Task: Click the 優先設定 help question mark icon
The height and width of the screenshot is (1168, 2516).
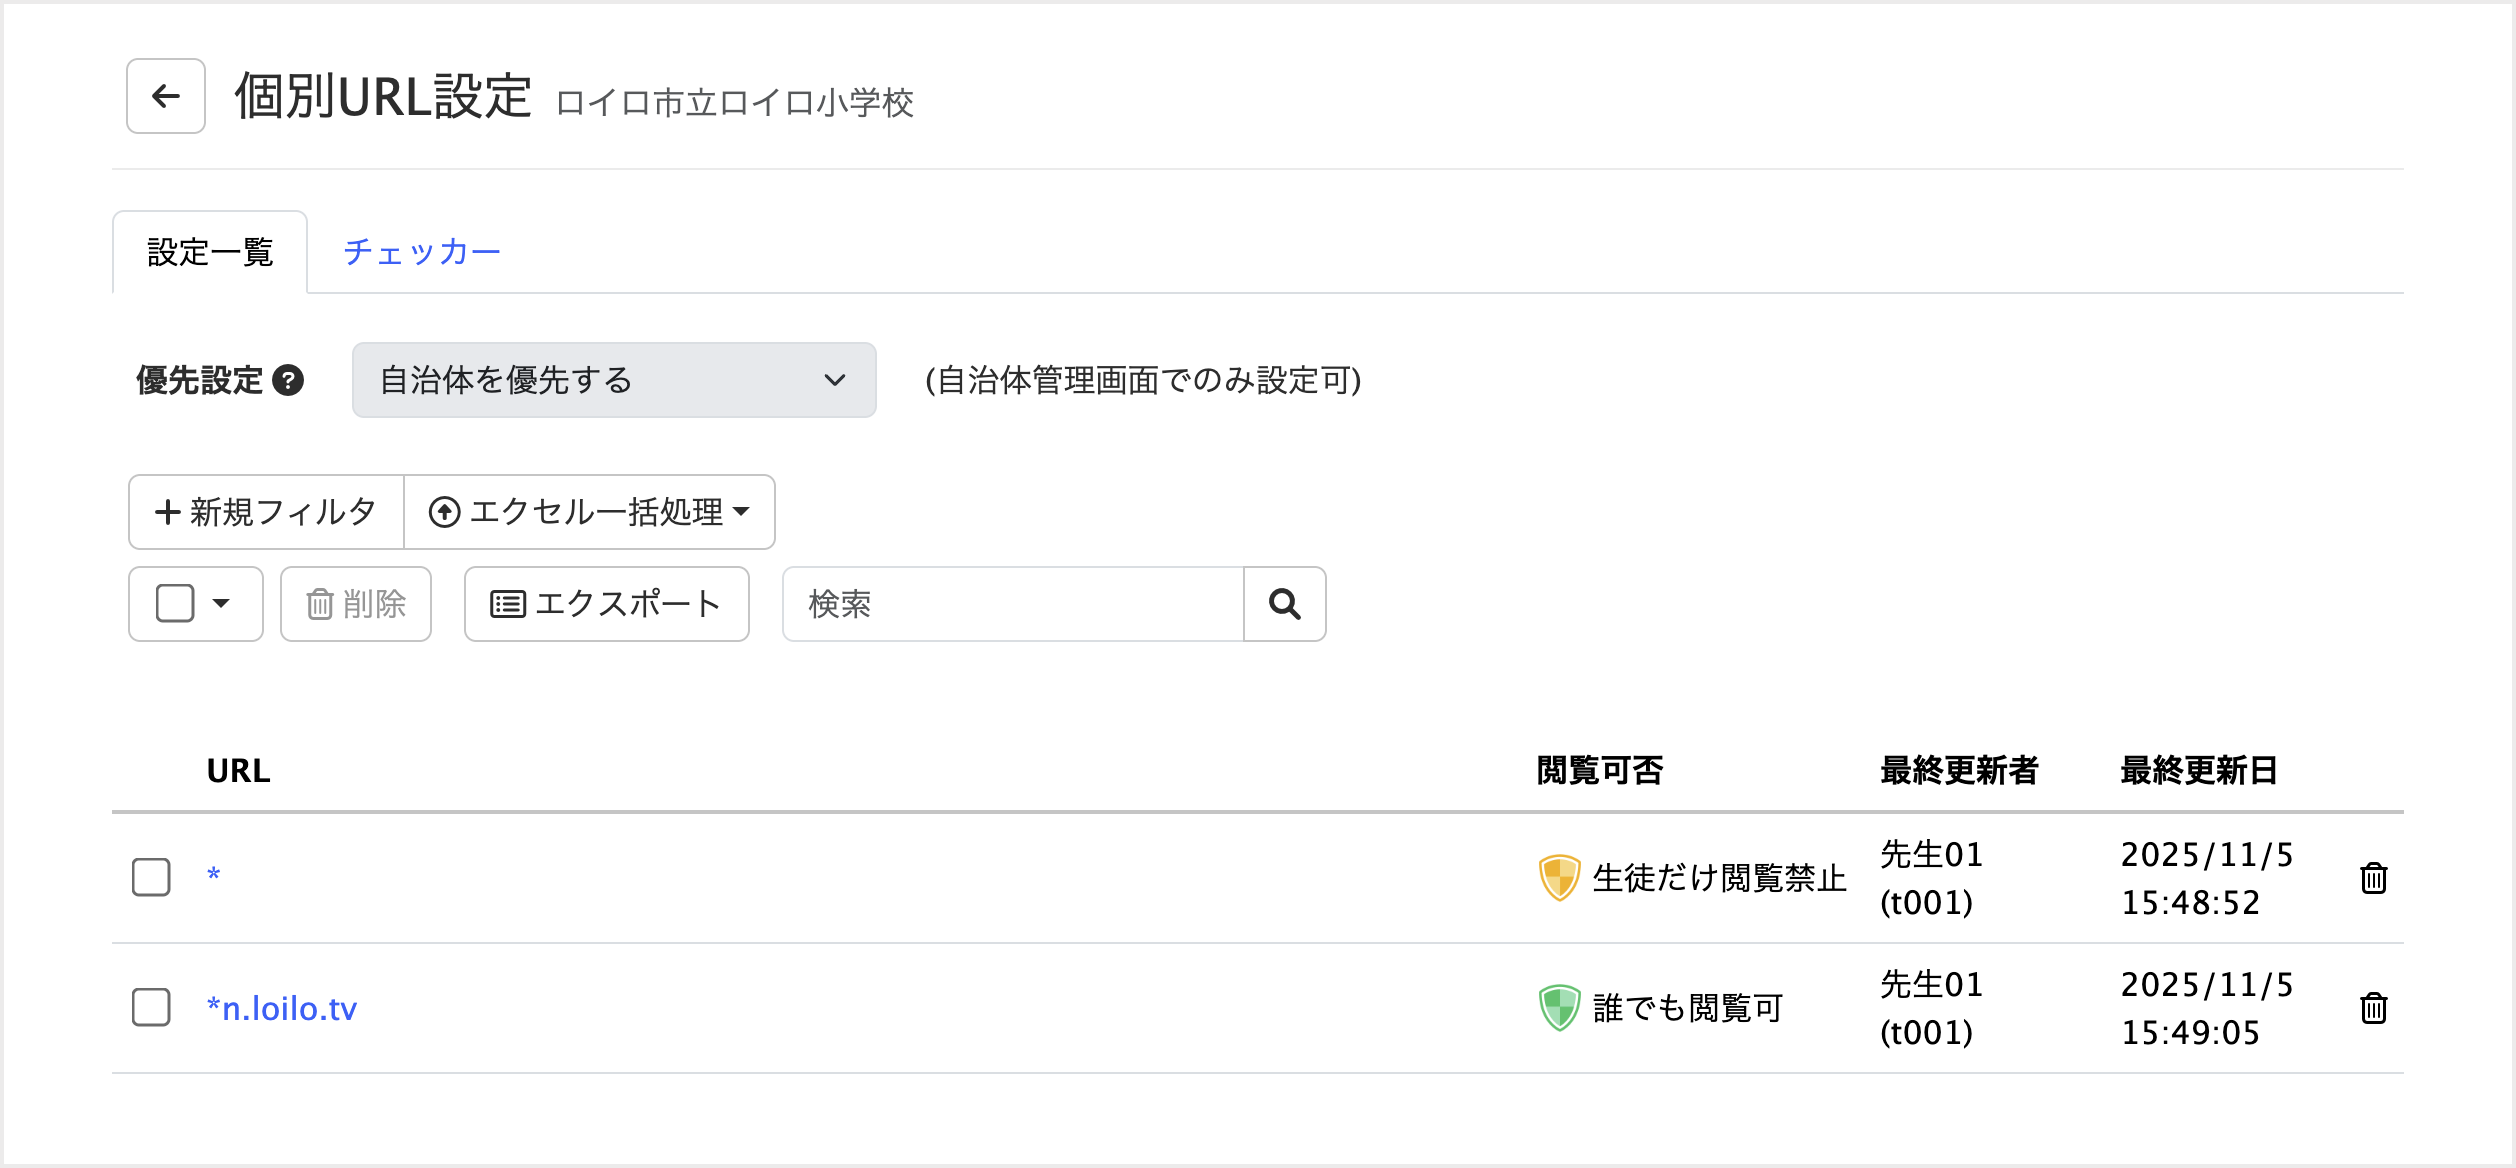Action: tap(288, 381)
